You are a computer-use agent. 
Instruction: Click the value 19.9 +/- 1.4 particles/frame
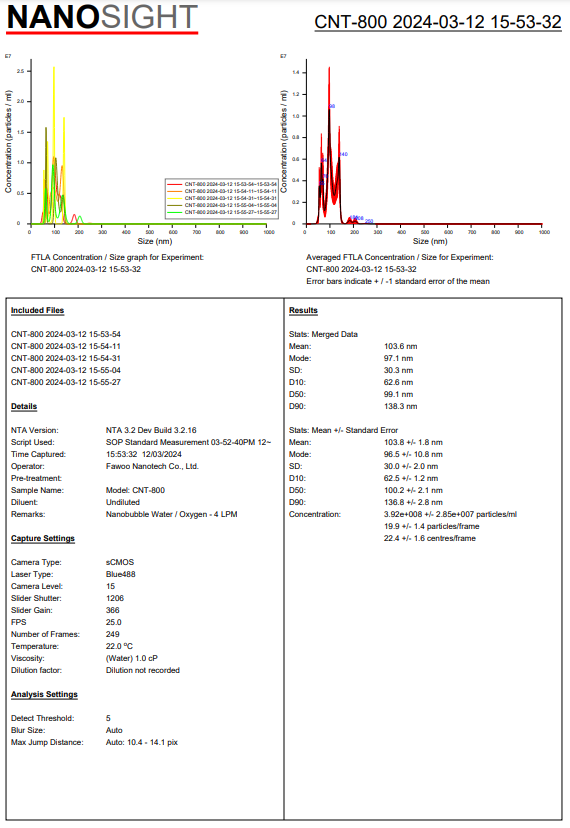(432, 526)
